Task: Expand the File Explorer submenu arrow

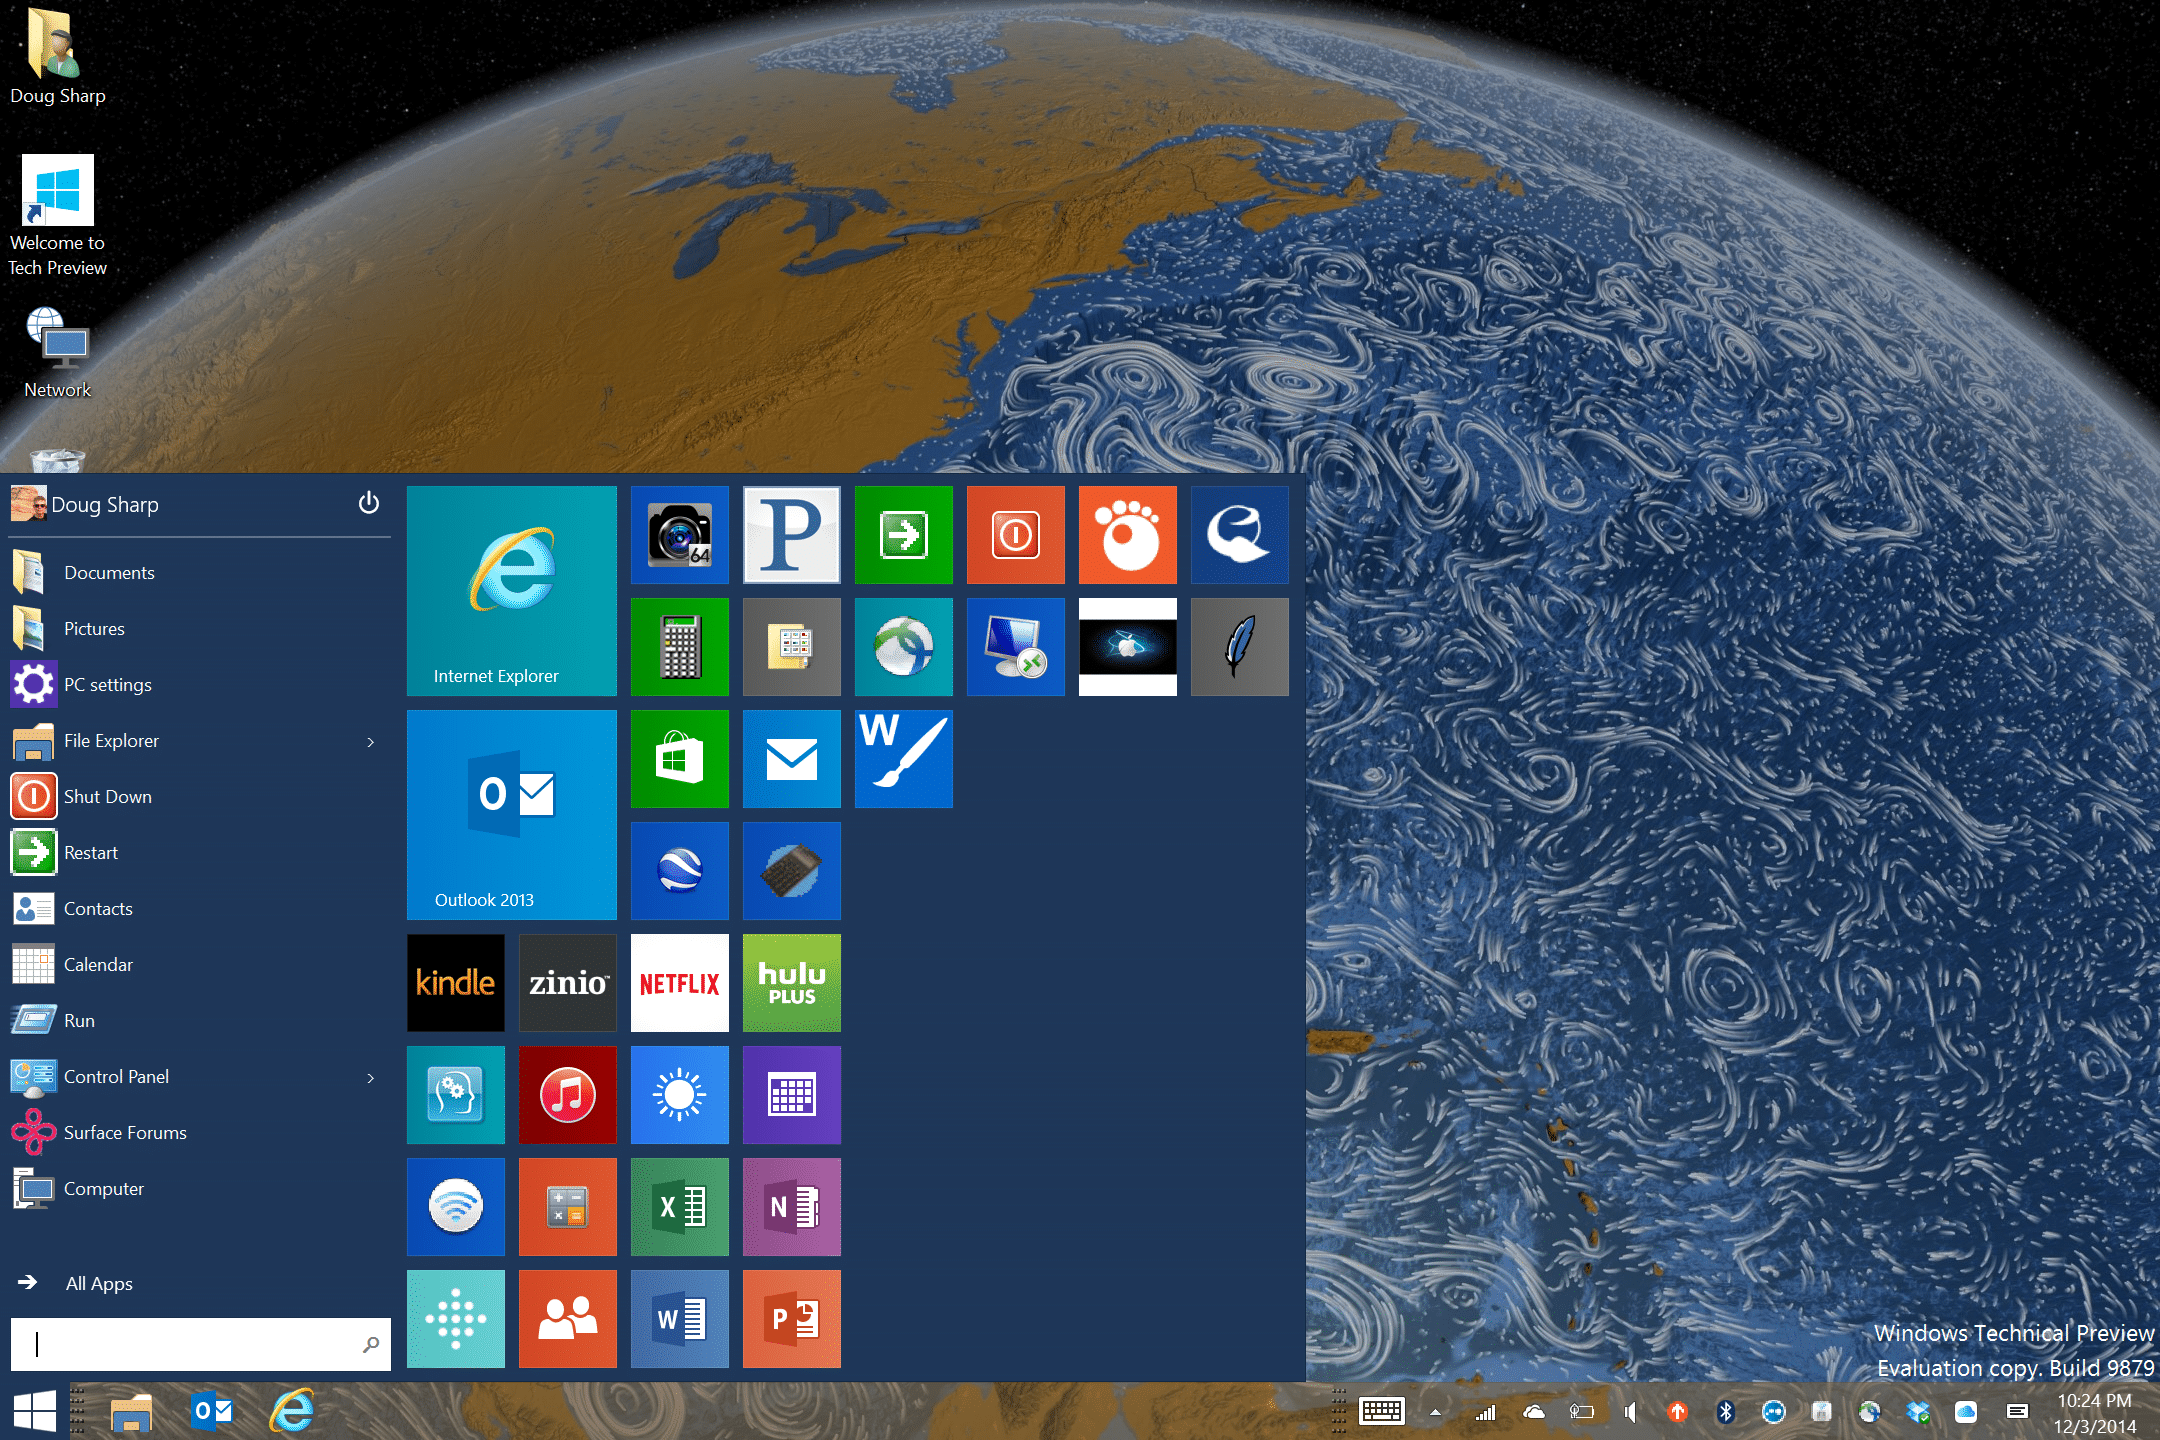Action: tap(371, 742)
